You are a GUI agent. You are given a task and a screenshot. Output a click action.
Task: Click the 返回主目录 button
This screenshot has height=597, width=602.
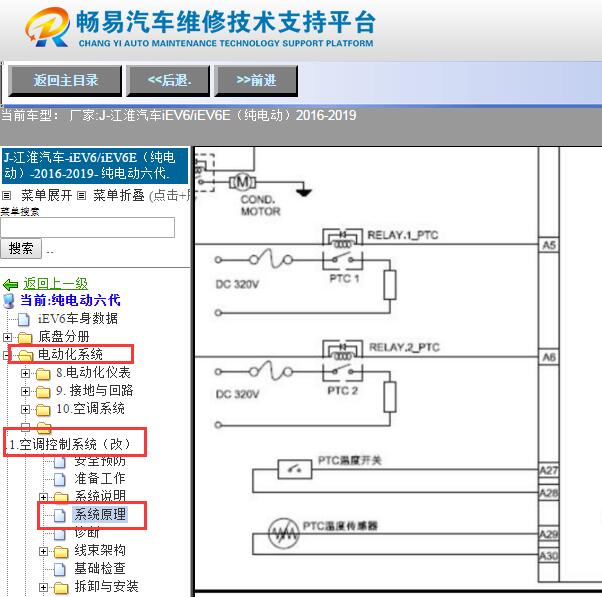(65, 81)
